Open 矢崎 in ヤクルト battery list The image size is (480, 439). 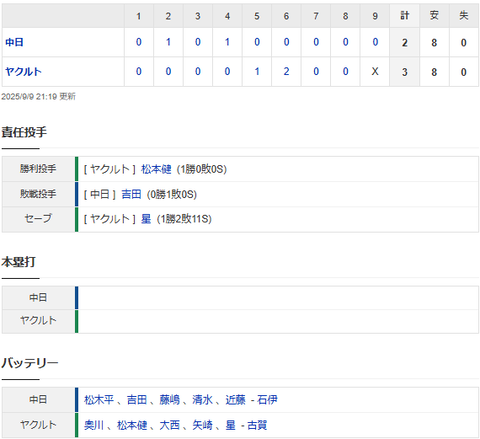(x=202, y=425)
